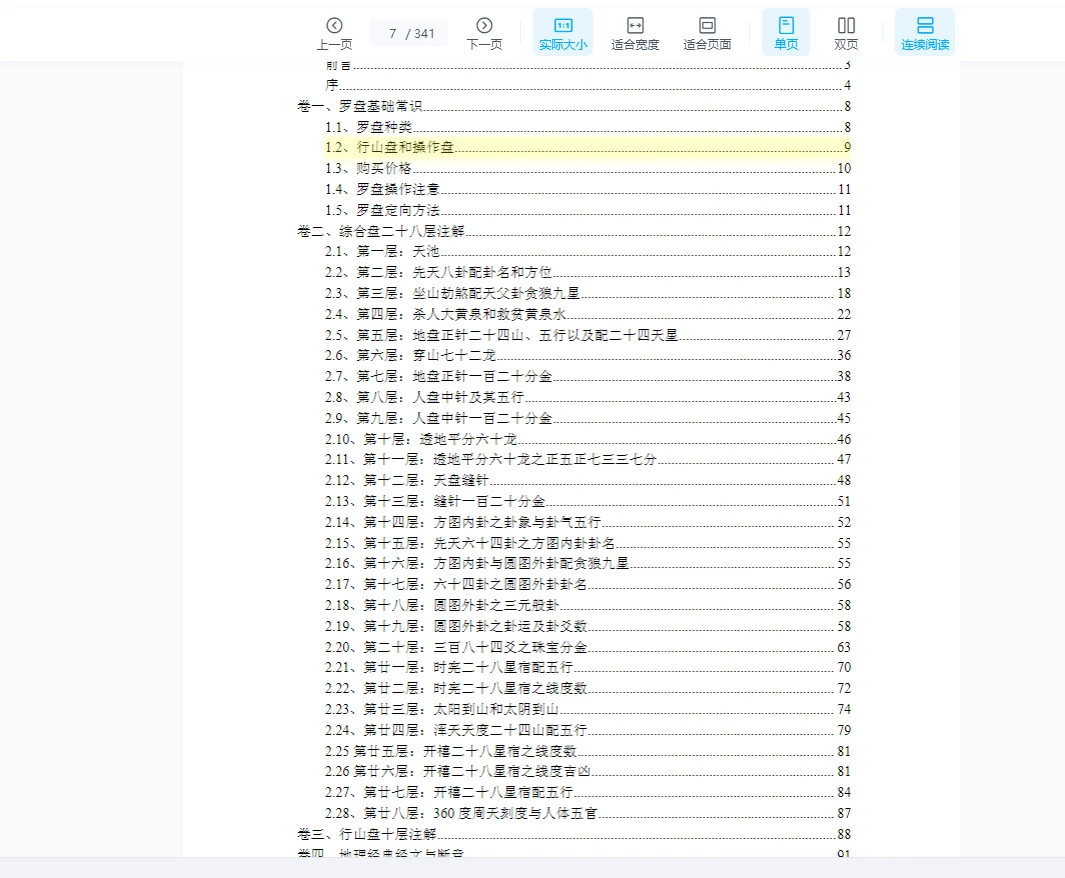The image size is (1065, 878).
Task: Fit document to page (适合页面)
Action: pyautogui.click(x=707, y=33)
